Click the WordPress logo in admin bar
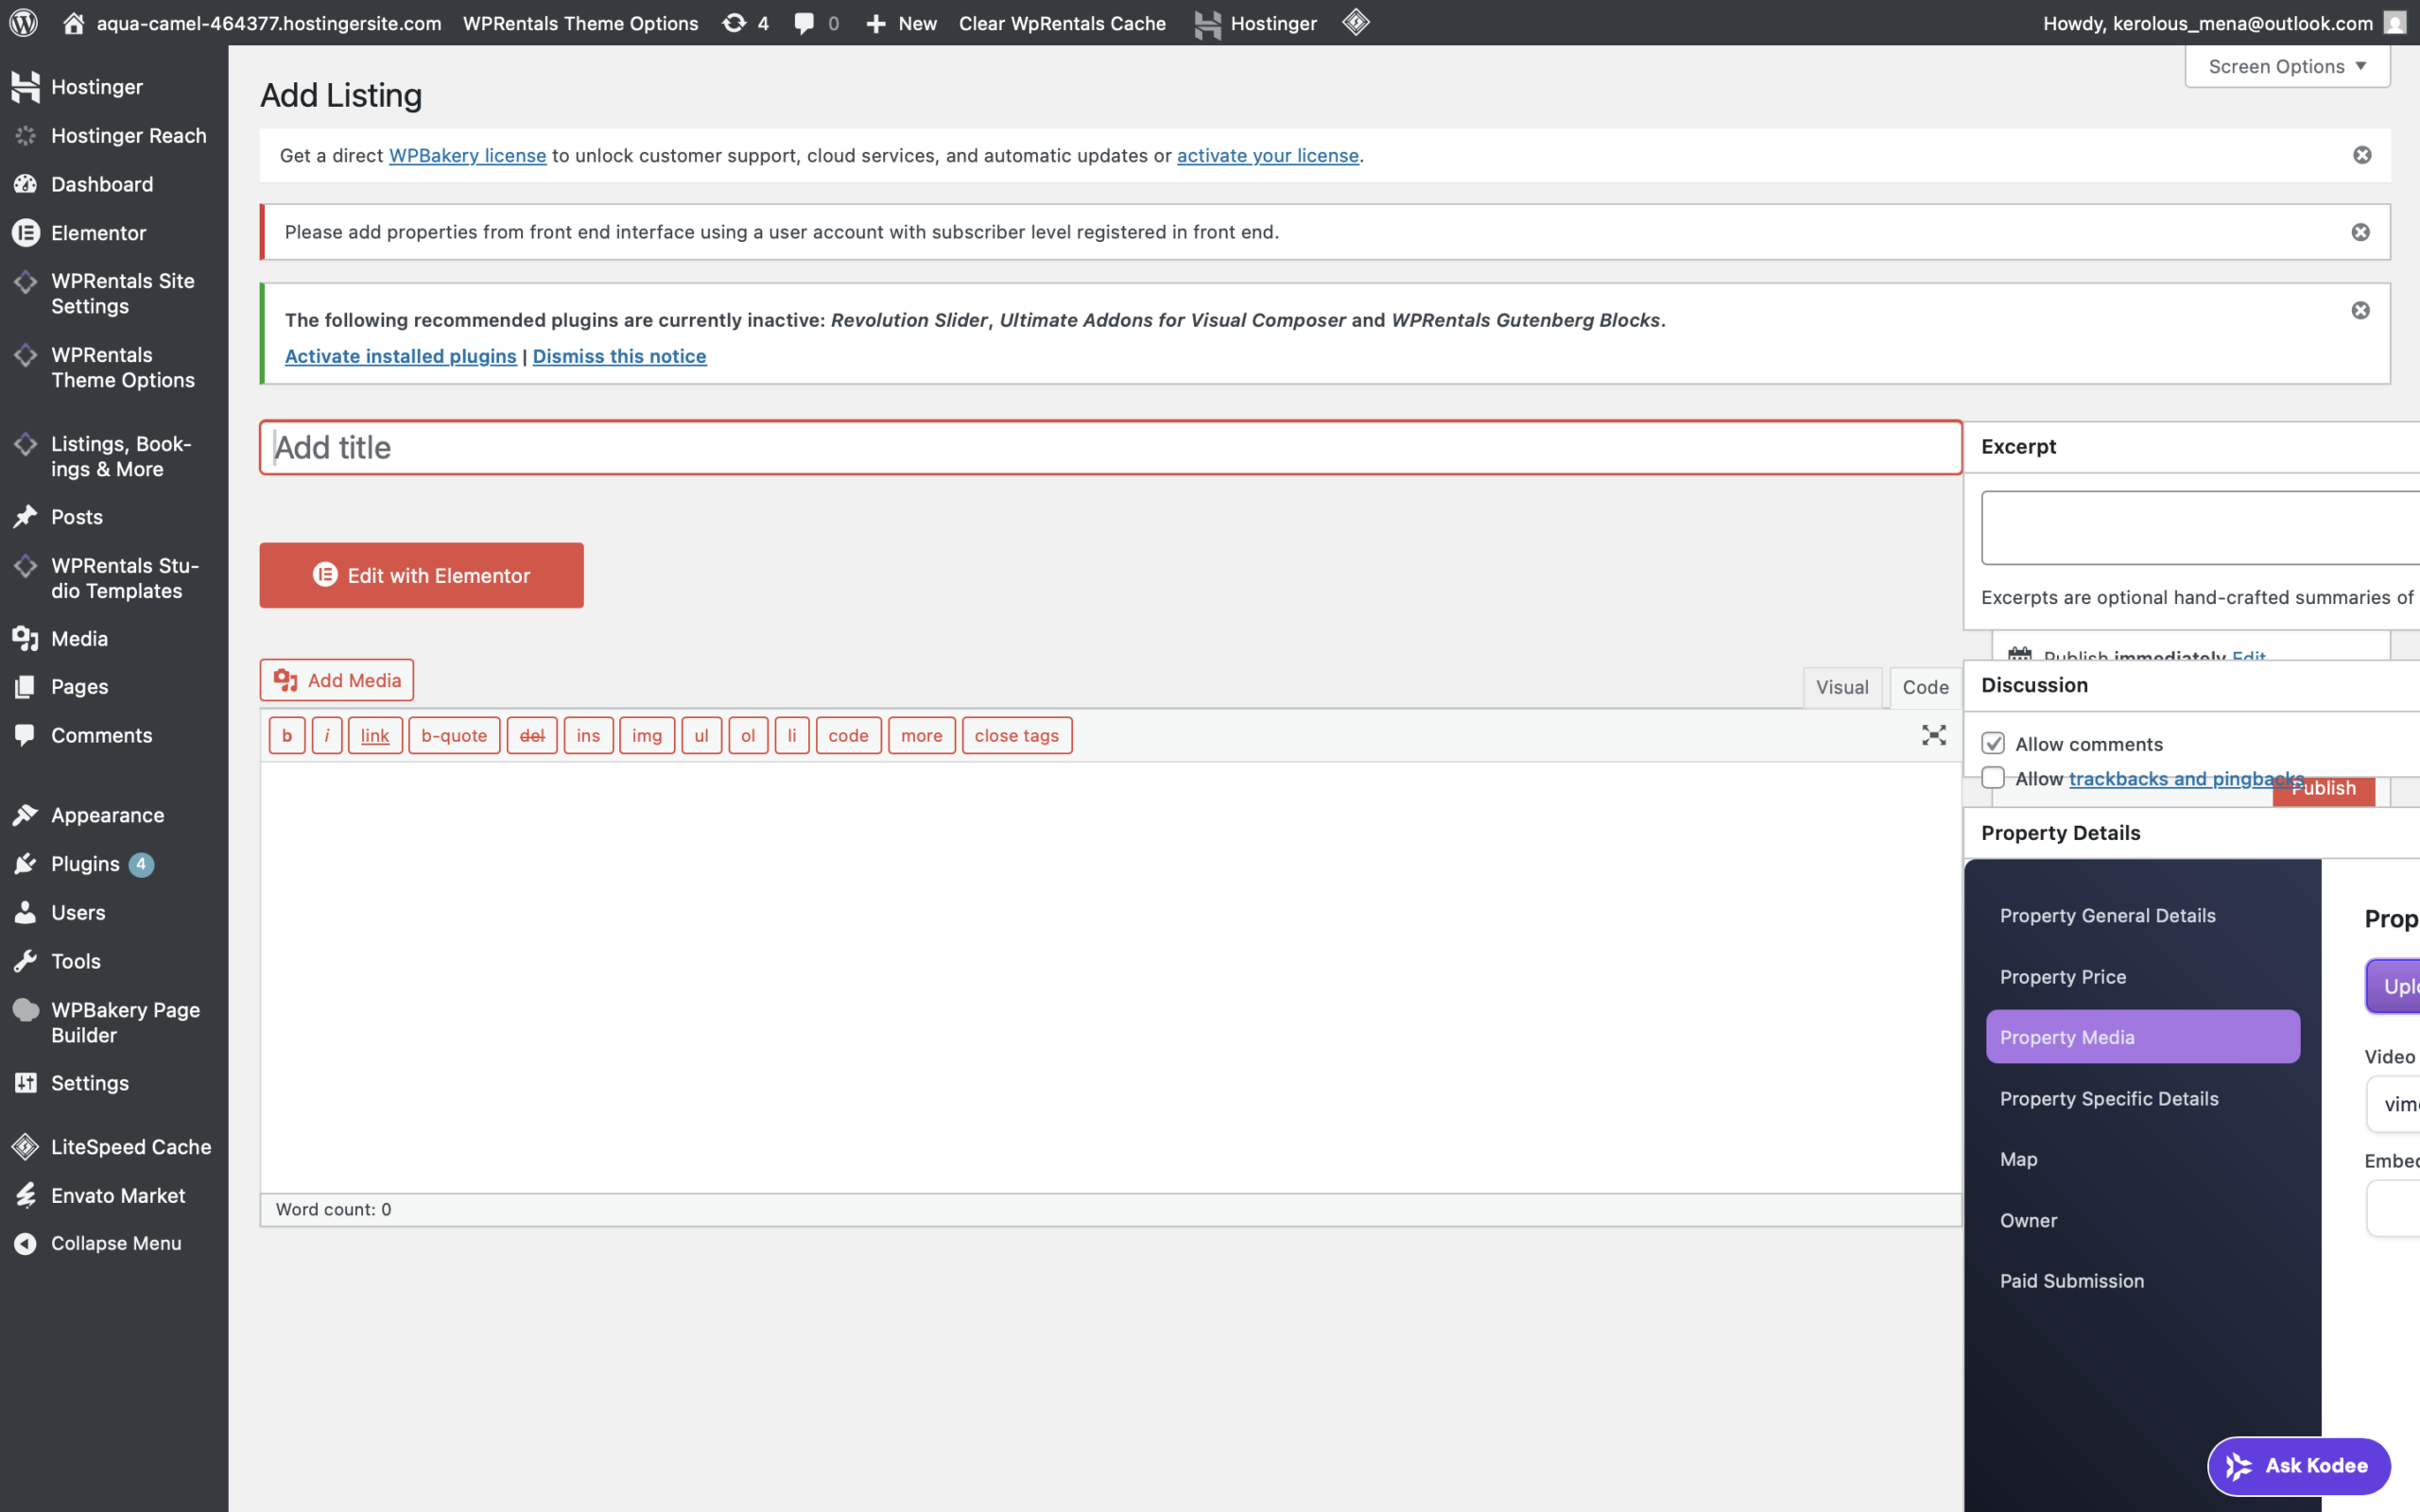2420x1512 pixels. 24,22
